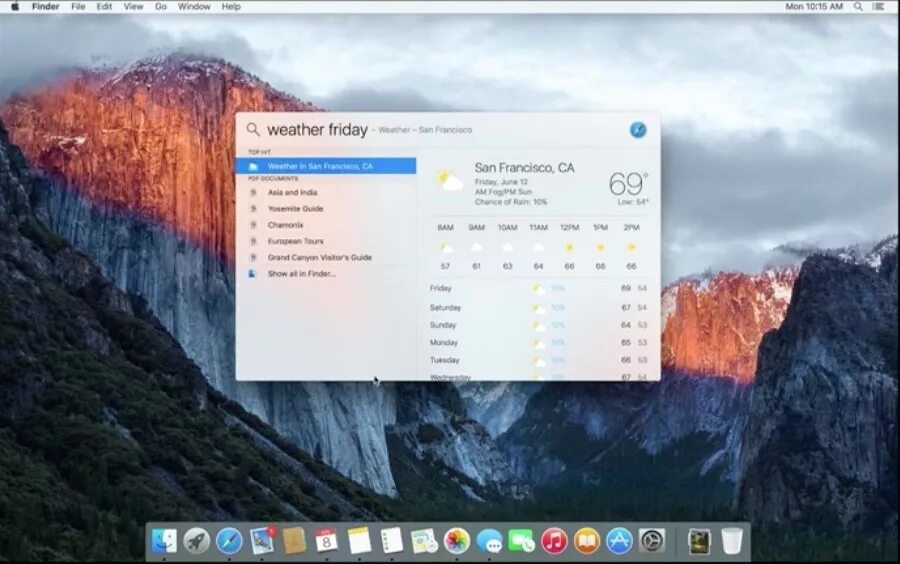
Task: Open FaceTime app in Dock
Action: [522, 540]
